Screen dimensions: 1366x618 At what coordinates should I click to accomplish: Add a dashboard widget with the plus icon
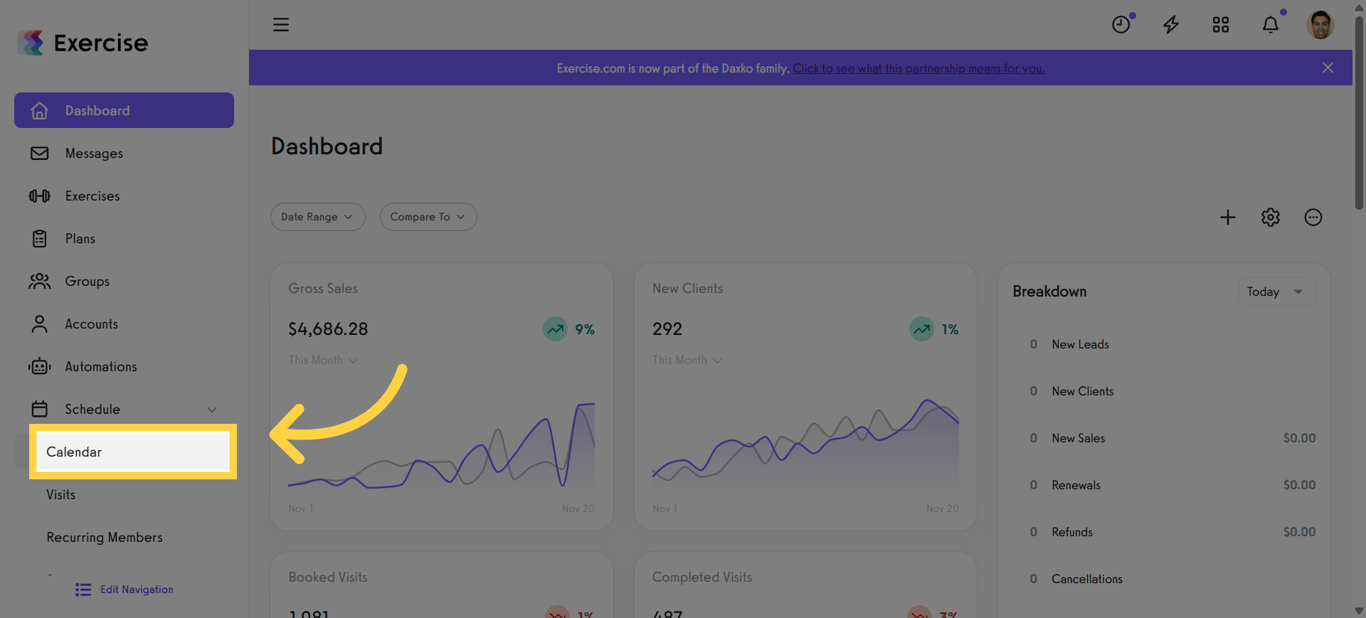1228,217
